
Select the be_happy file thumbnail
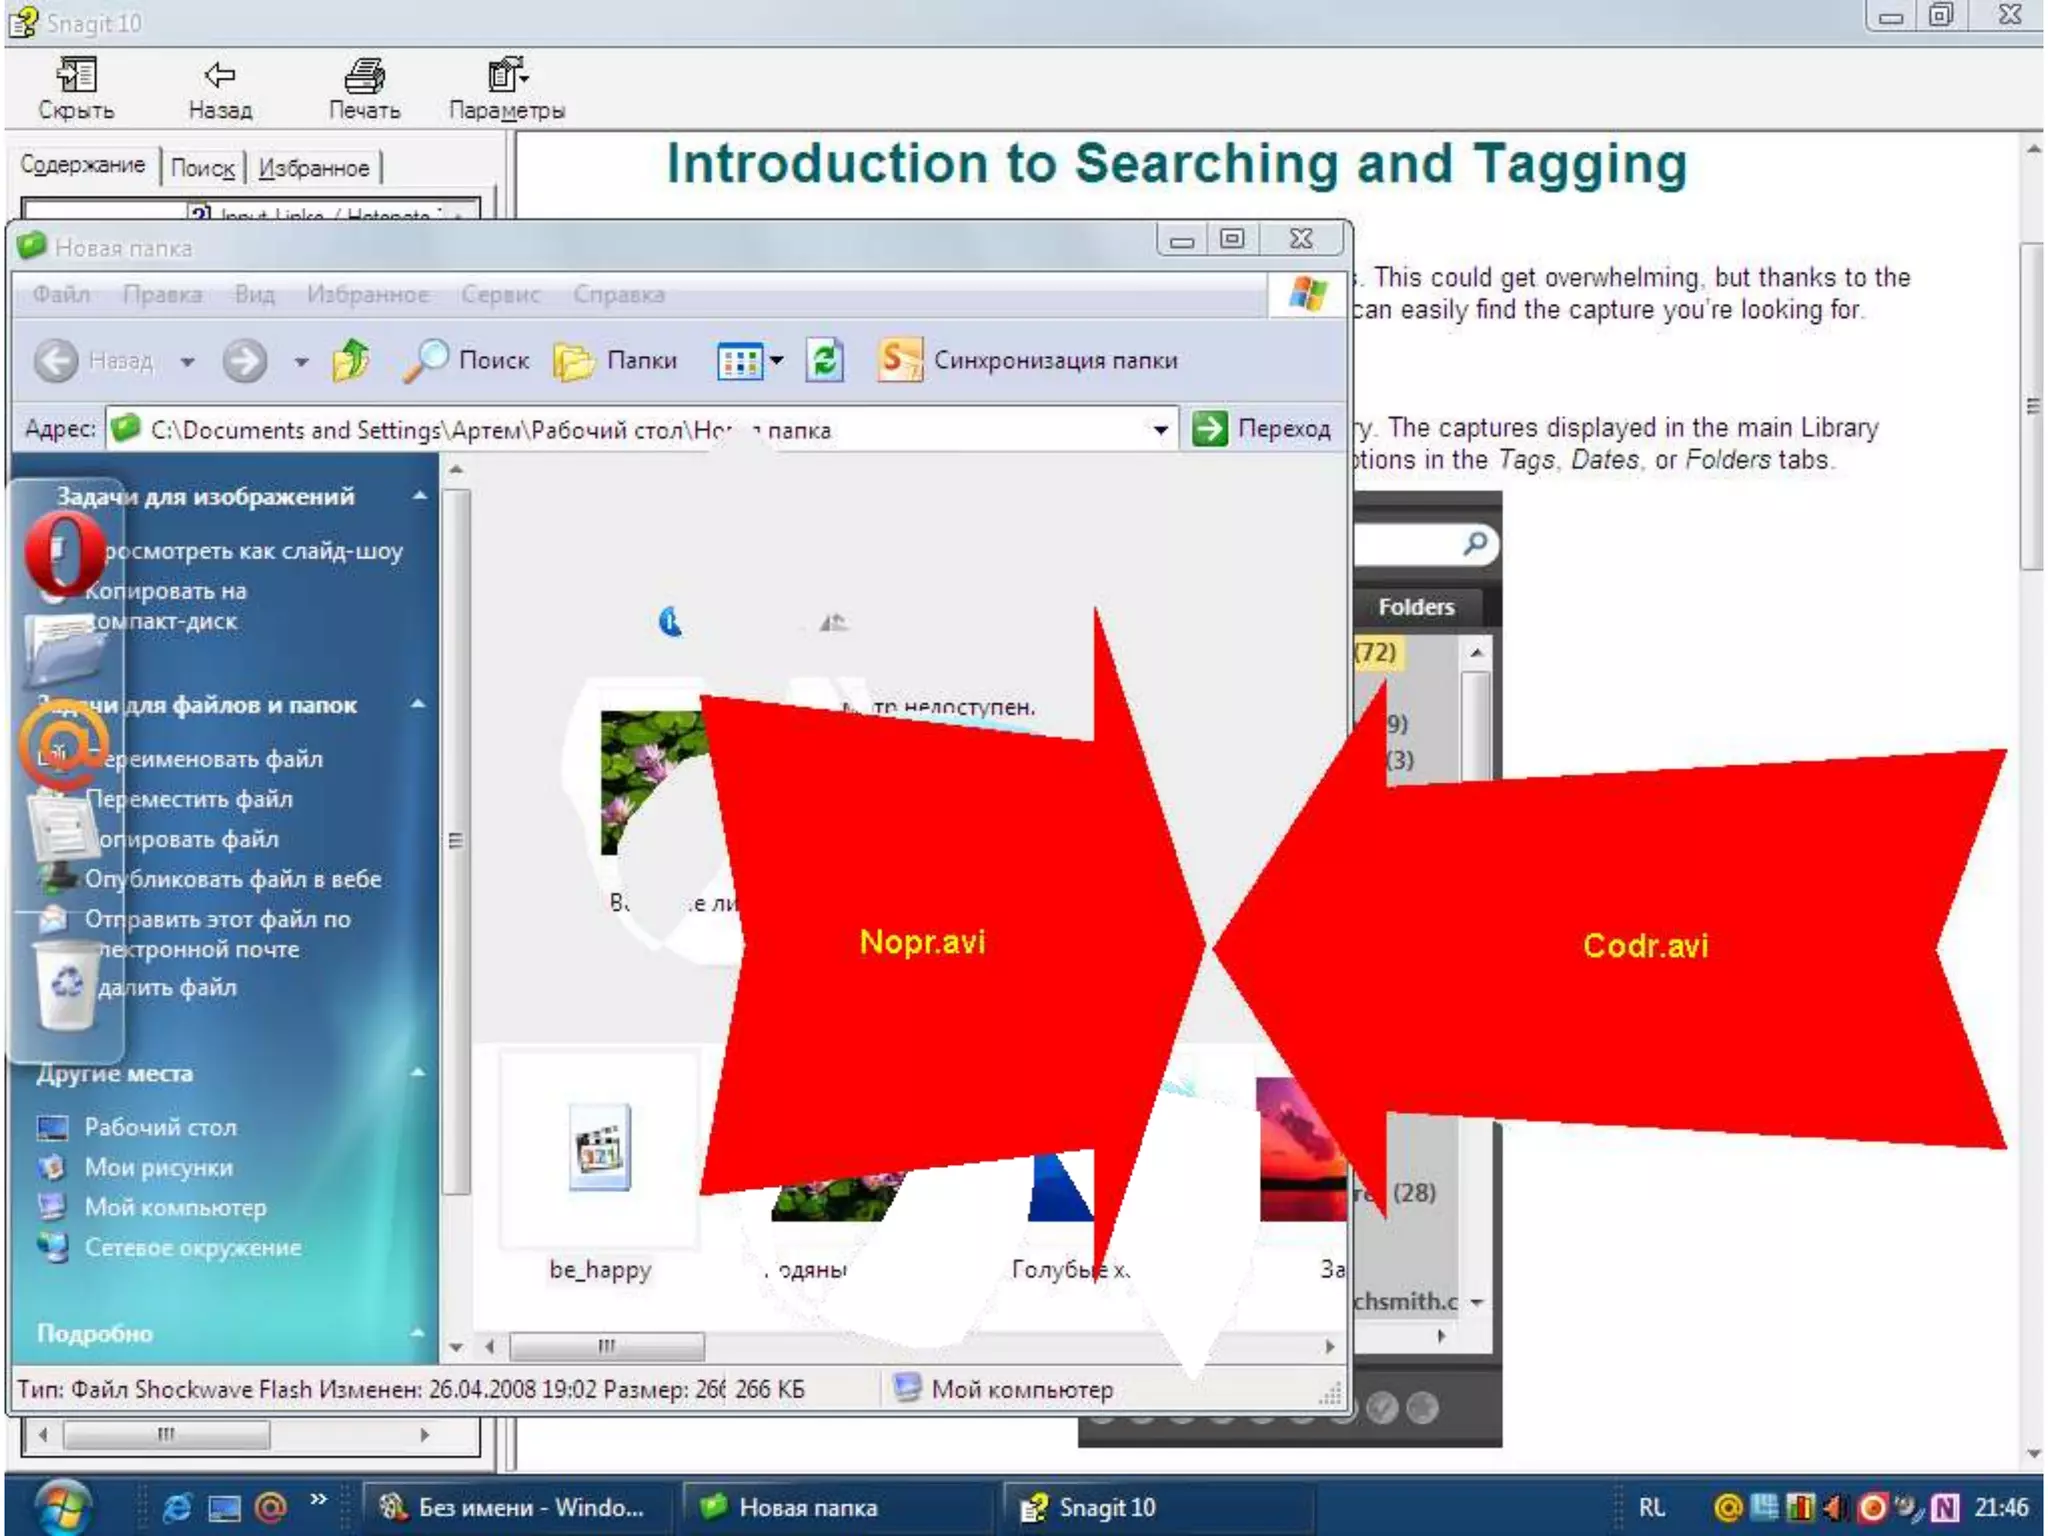[599, 1150]
